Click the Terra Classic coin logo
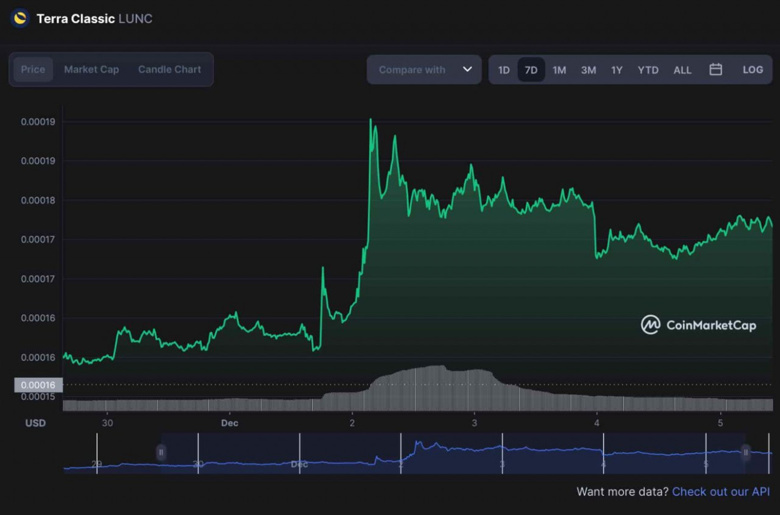This screenshot has height=515, width=780. point(19,18)
